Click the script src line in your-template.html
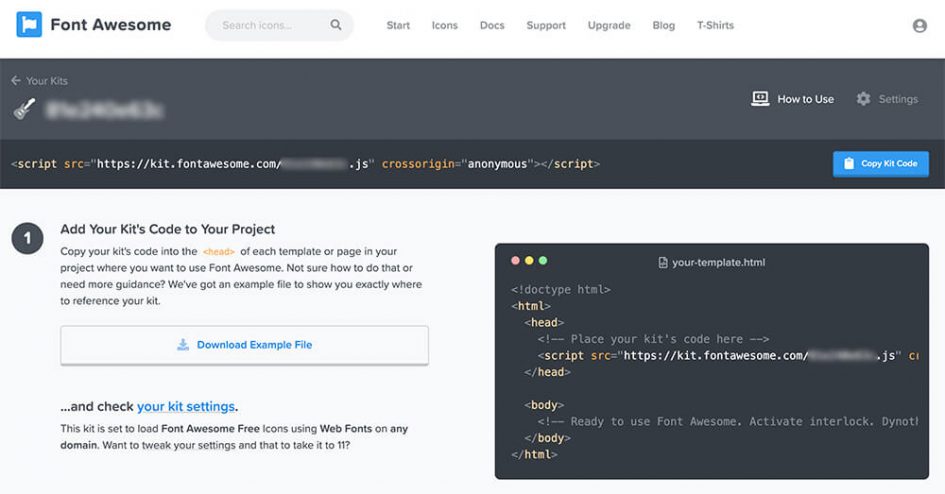945x494 pixels. pos(728,355)
